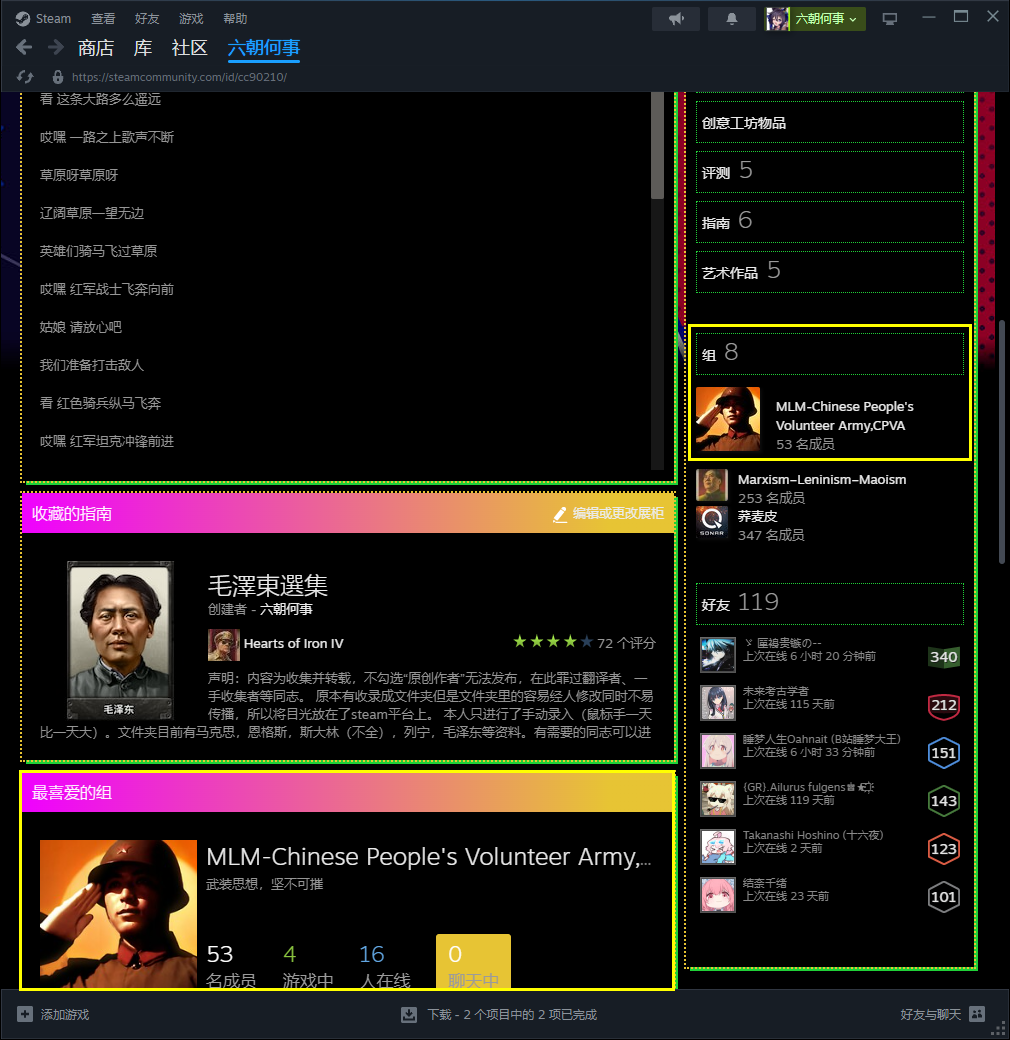Viewport: 1010px width, 1040px height.
Task: Reload the page with refresh icon
Action: (25, 77)
